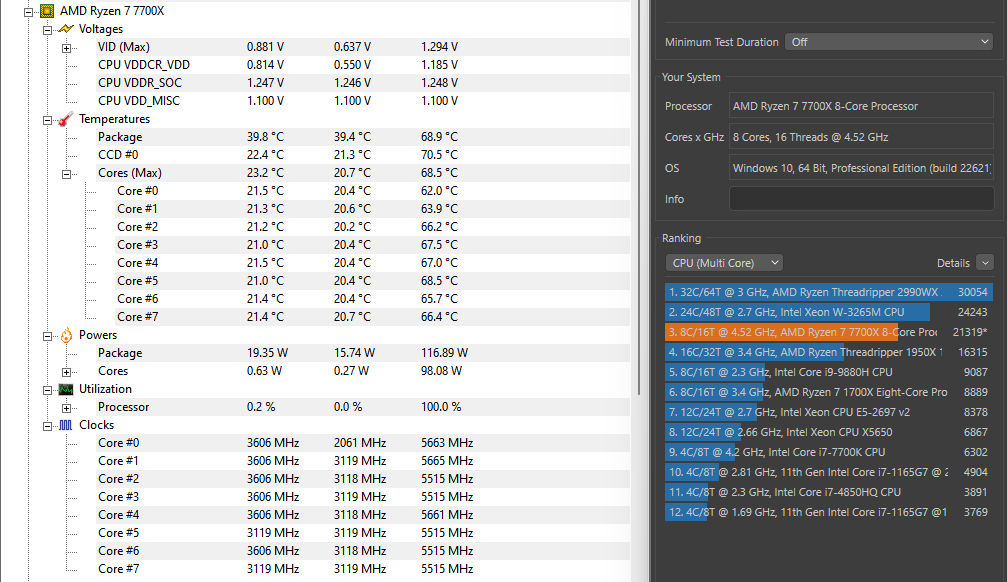Click the Utilization graph icon

tap(66, 389)
